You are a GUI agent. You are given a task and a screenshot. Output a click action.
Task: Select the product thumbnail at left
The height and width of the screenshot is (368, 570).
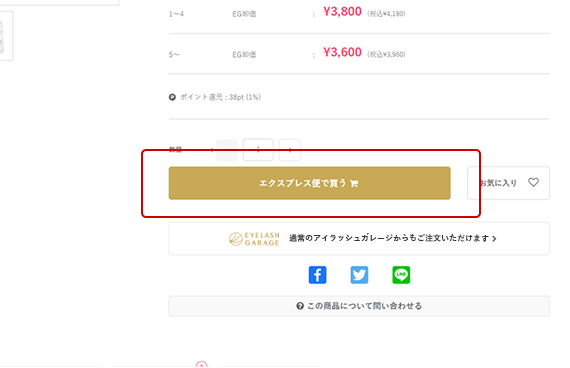(x=5, y=36)
